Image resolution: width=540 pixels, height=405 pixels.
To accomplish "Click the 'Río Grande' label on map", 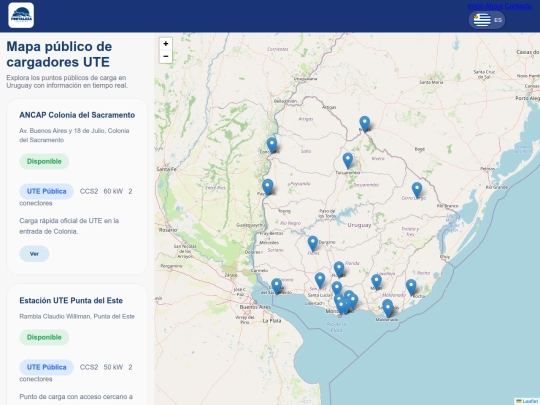I will click(x=497, y=187).
